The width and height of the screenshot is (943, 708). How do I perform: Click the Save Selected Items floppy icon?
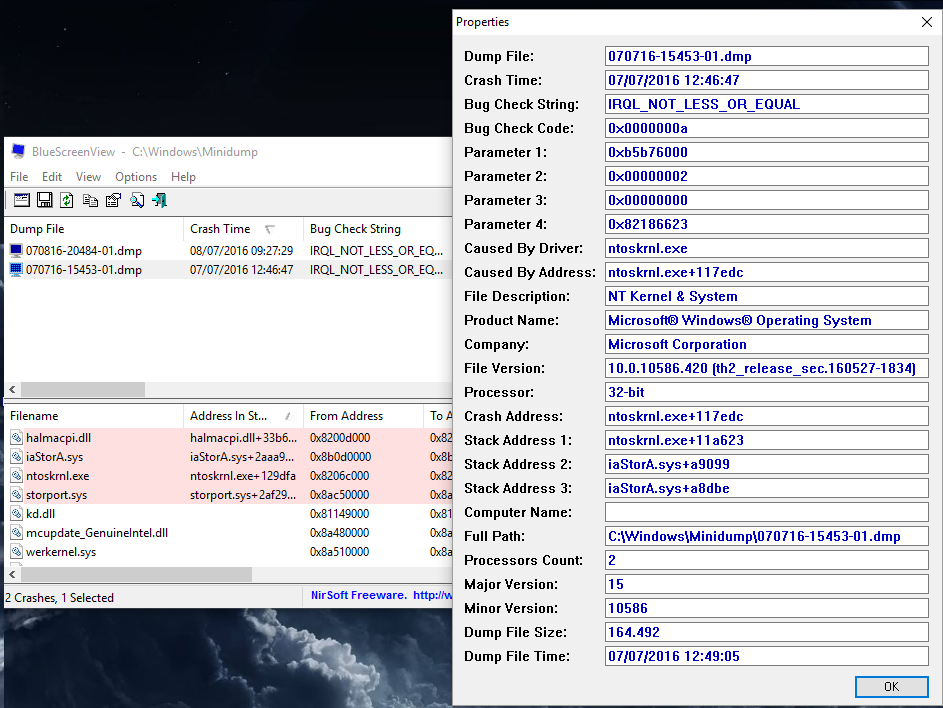coord(44,200)
